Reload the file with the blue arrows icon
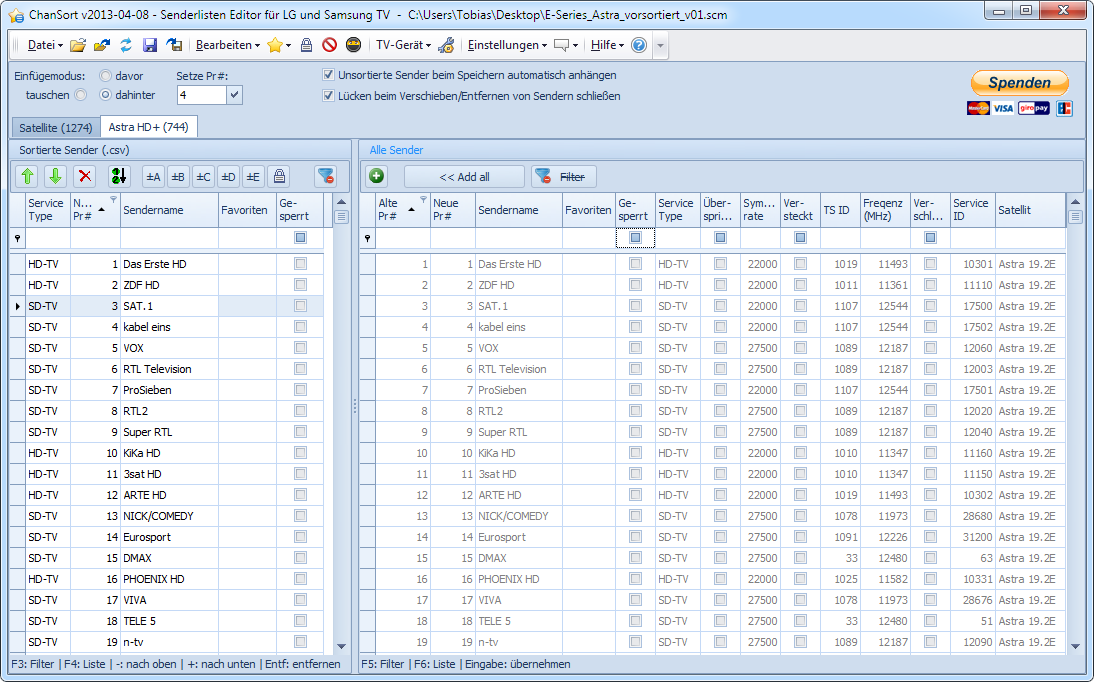The width and height of the screenshot is (1094, 682). click(x=126, y=45)
